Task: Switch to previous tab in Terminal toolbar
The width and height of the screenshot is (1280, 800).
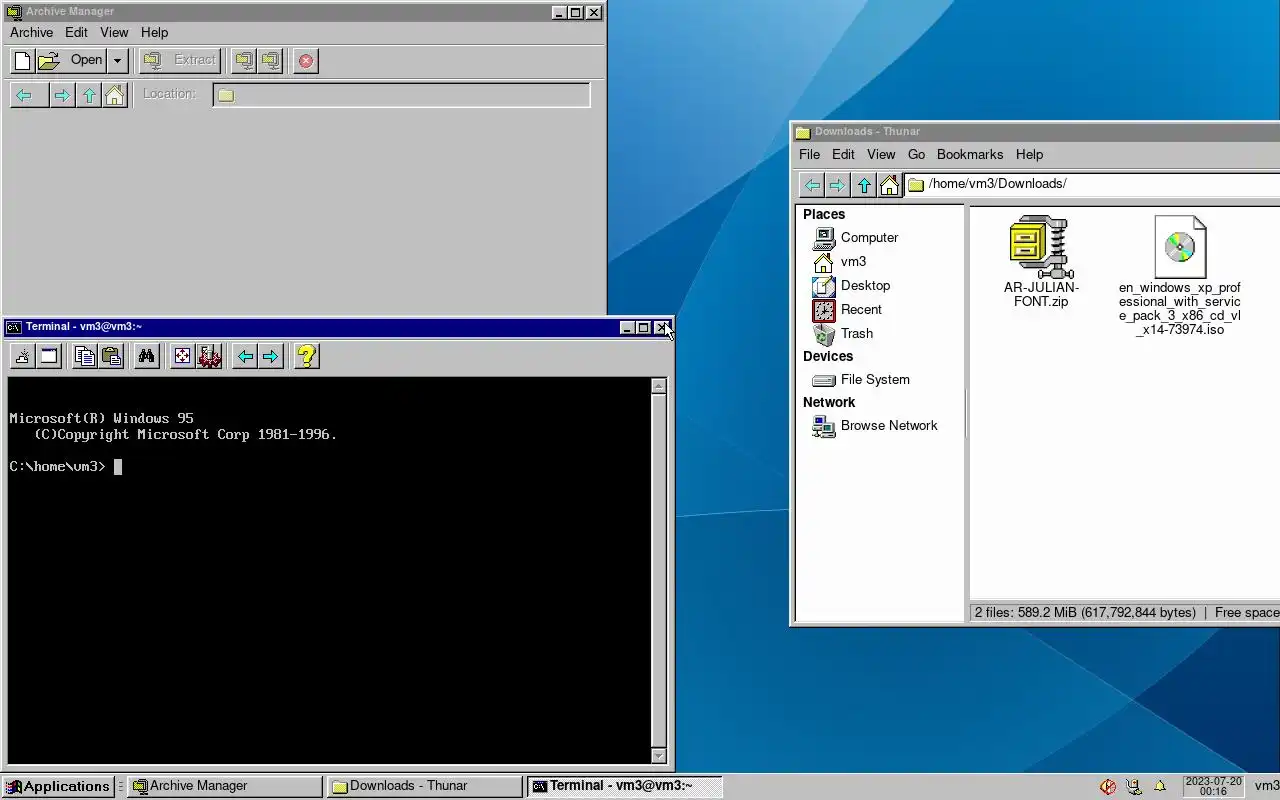Action: (245, 356)
